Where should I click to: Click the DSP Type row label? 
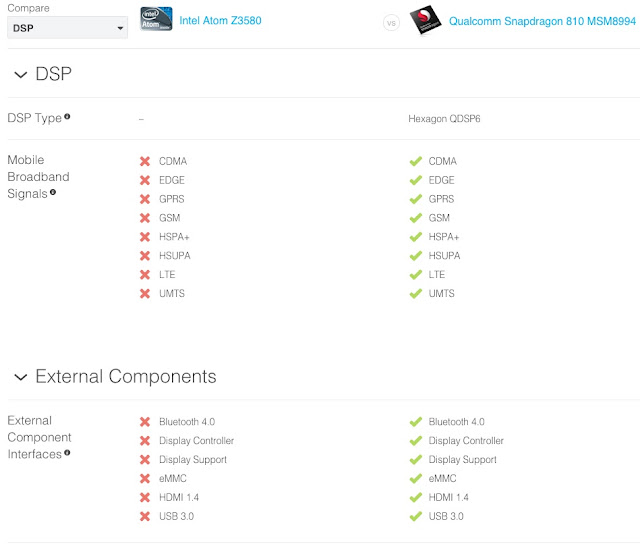[35, 118]
